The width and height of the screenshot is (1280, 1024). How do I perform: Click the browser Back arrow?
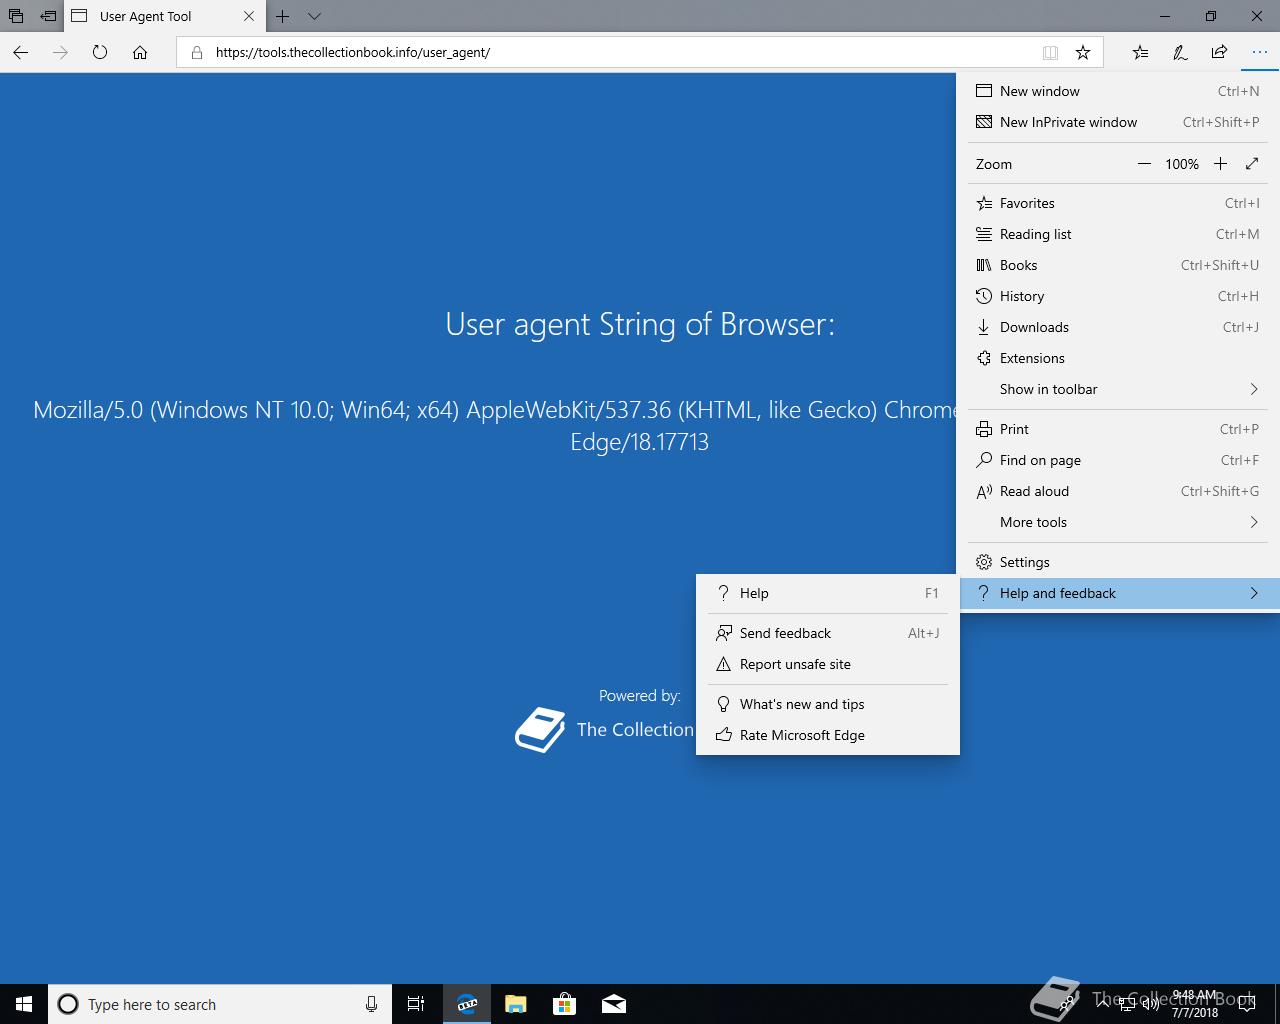[x=21, y=52]
